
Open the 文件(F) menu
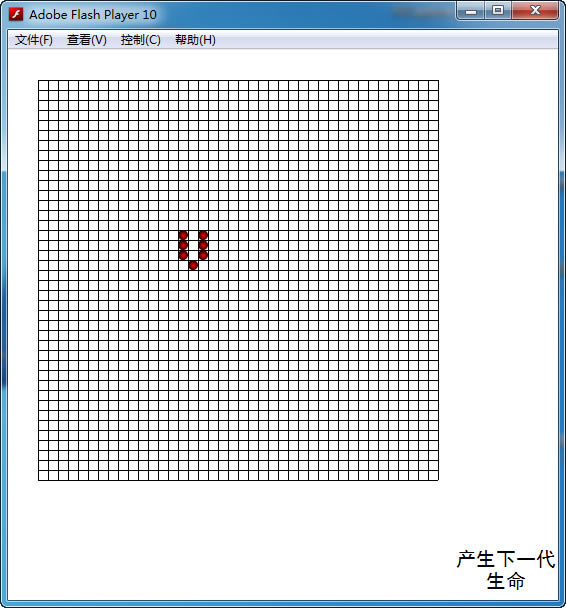(x=34, y=40)
